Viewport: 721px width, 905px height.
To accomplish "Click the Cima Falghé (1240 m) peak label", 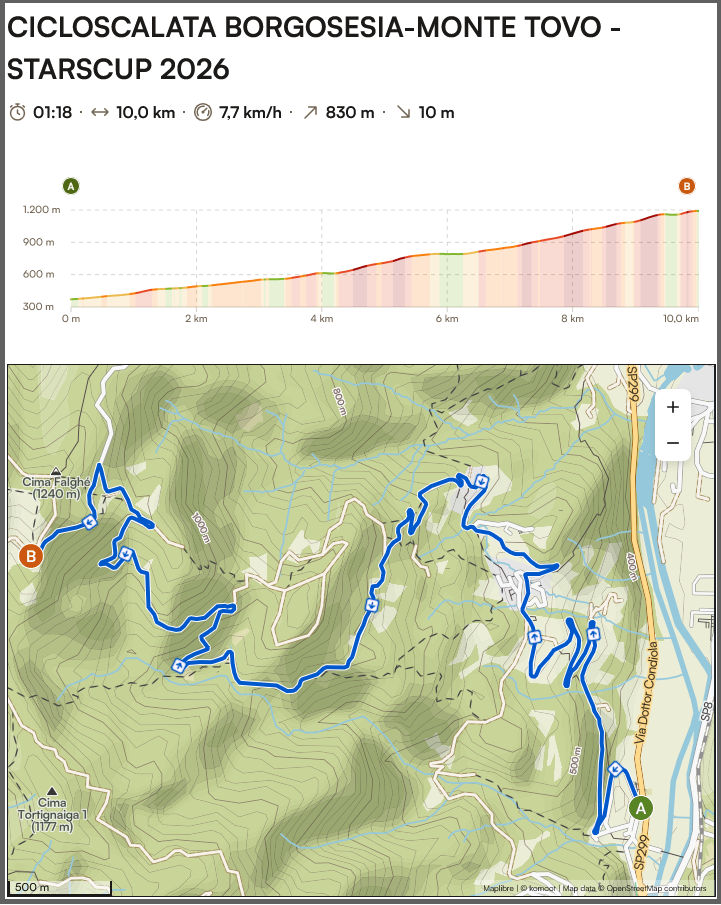I will 55,487.
